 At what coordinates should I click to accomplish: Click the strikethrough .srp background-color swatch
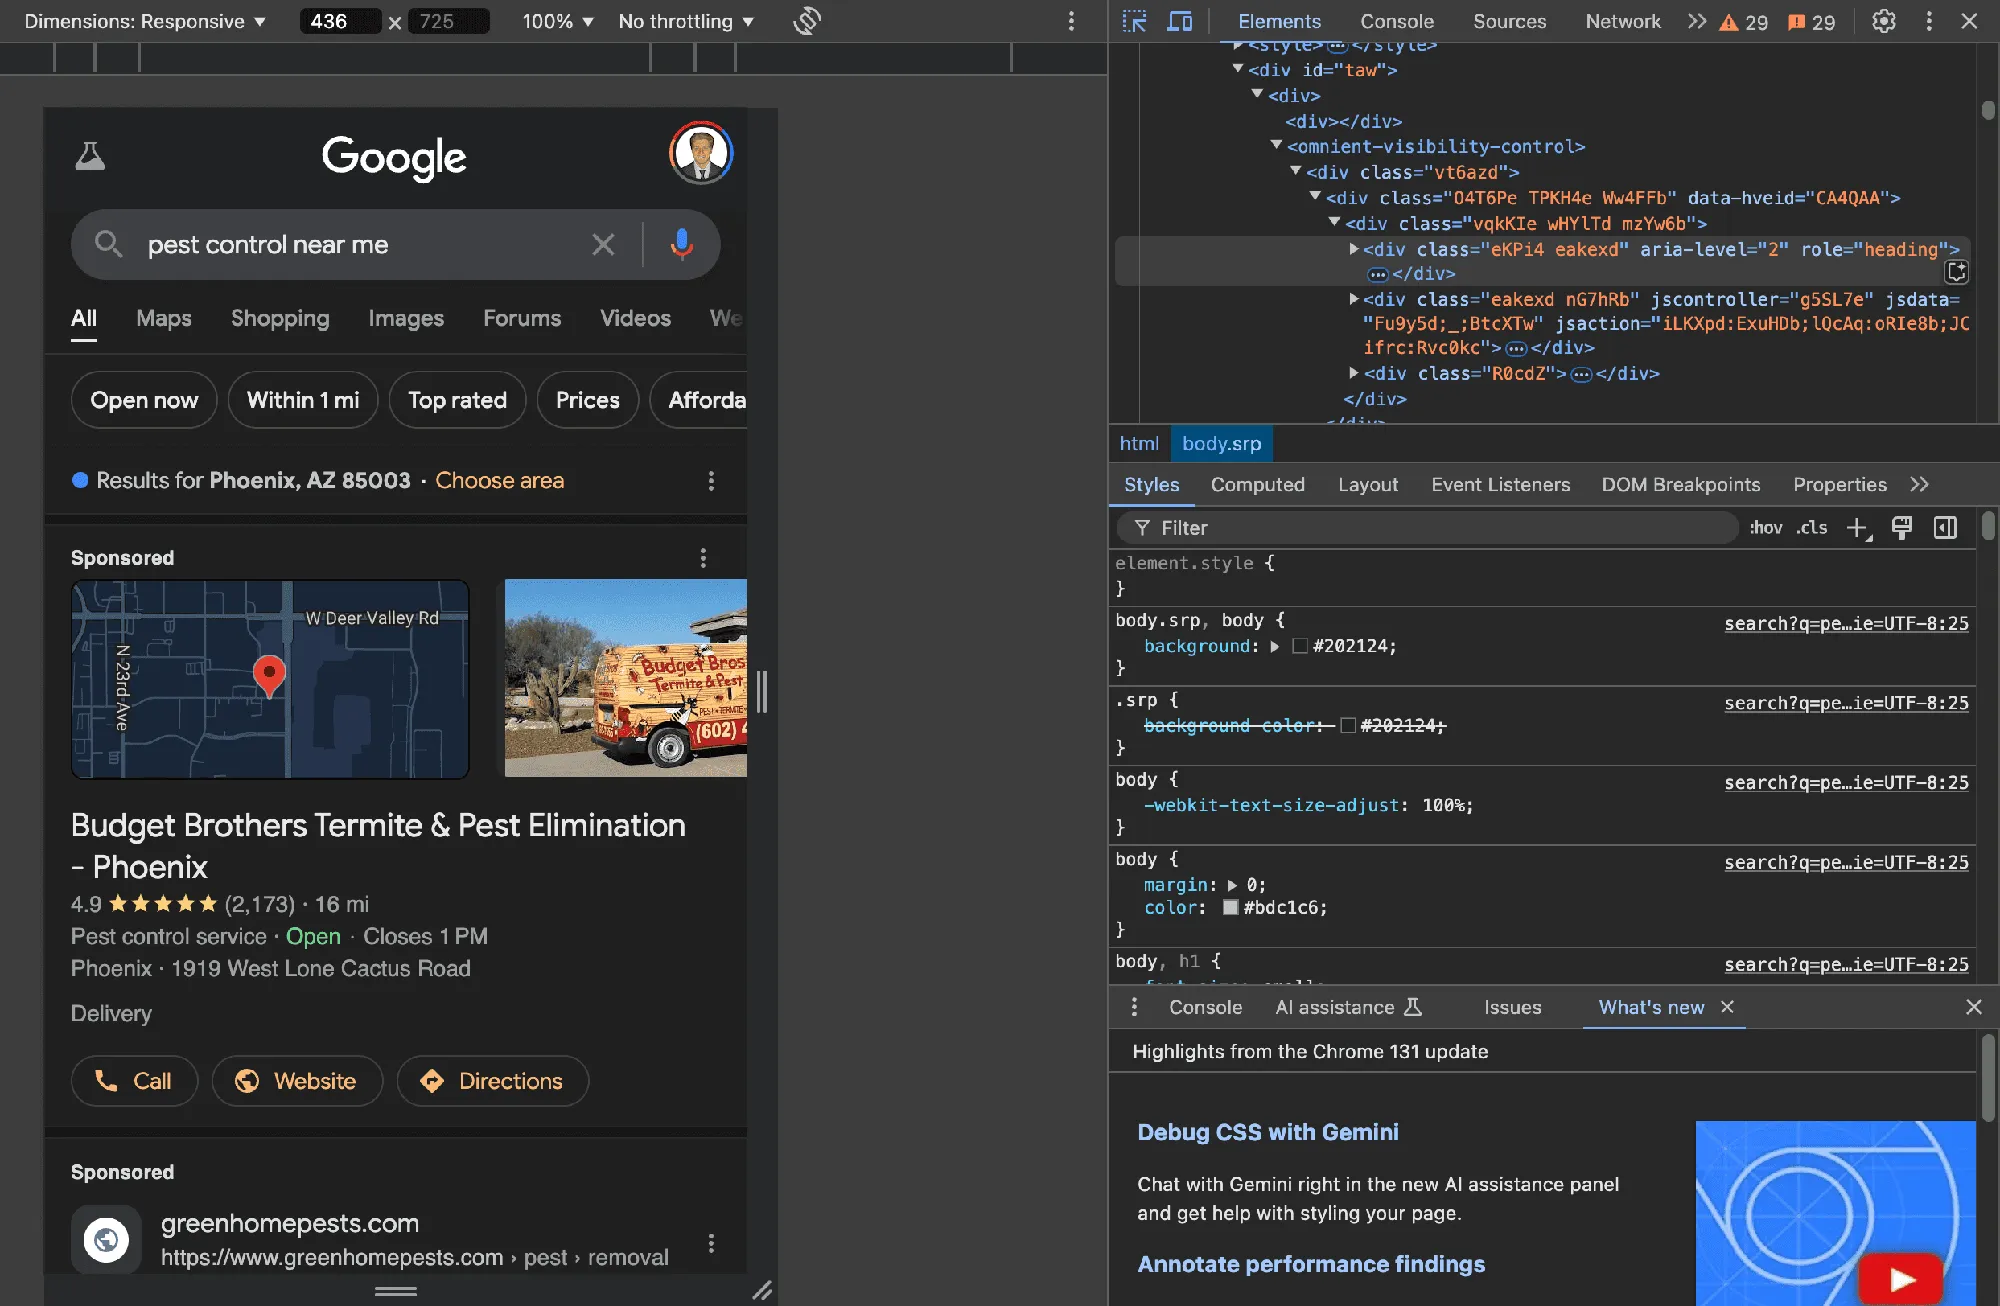1347,726
